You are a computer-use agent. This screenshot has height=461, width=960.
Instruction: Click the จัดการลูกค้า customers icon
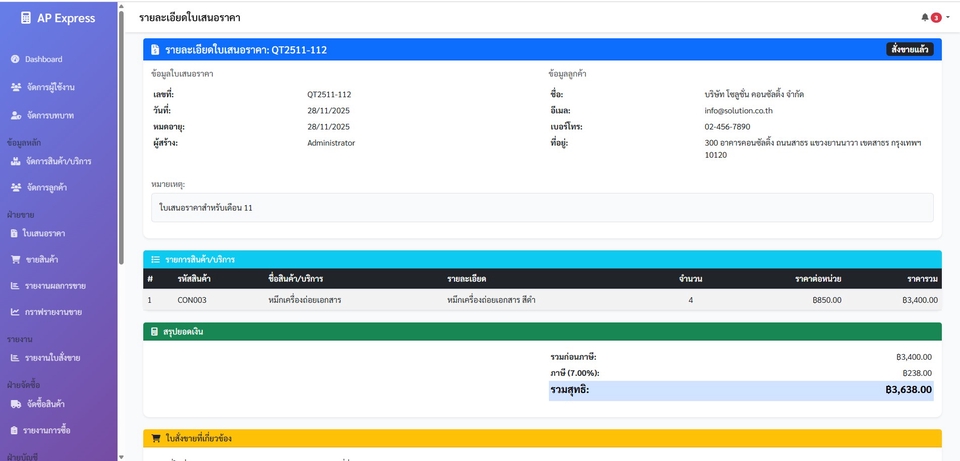(x=16, y=187)
